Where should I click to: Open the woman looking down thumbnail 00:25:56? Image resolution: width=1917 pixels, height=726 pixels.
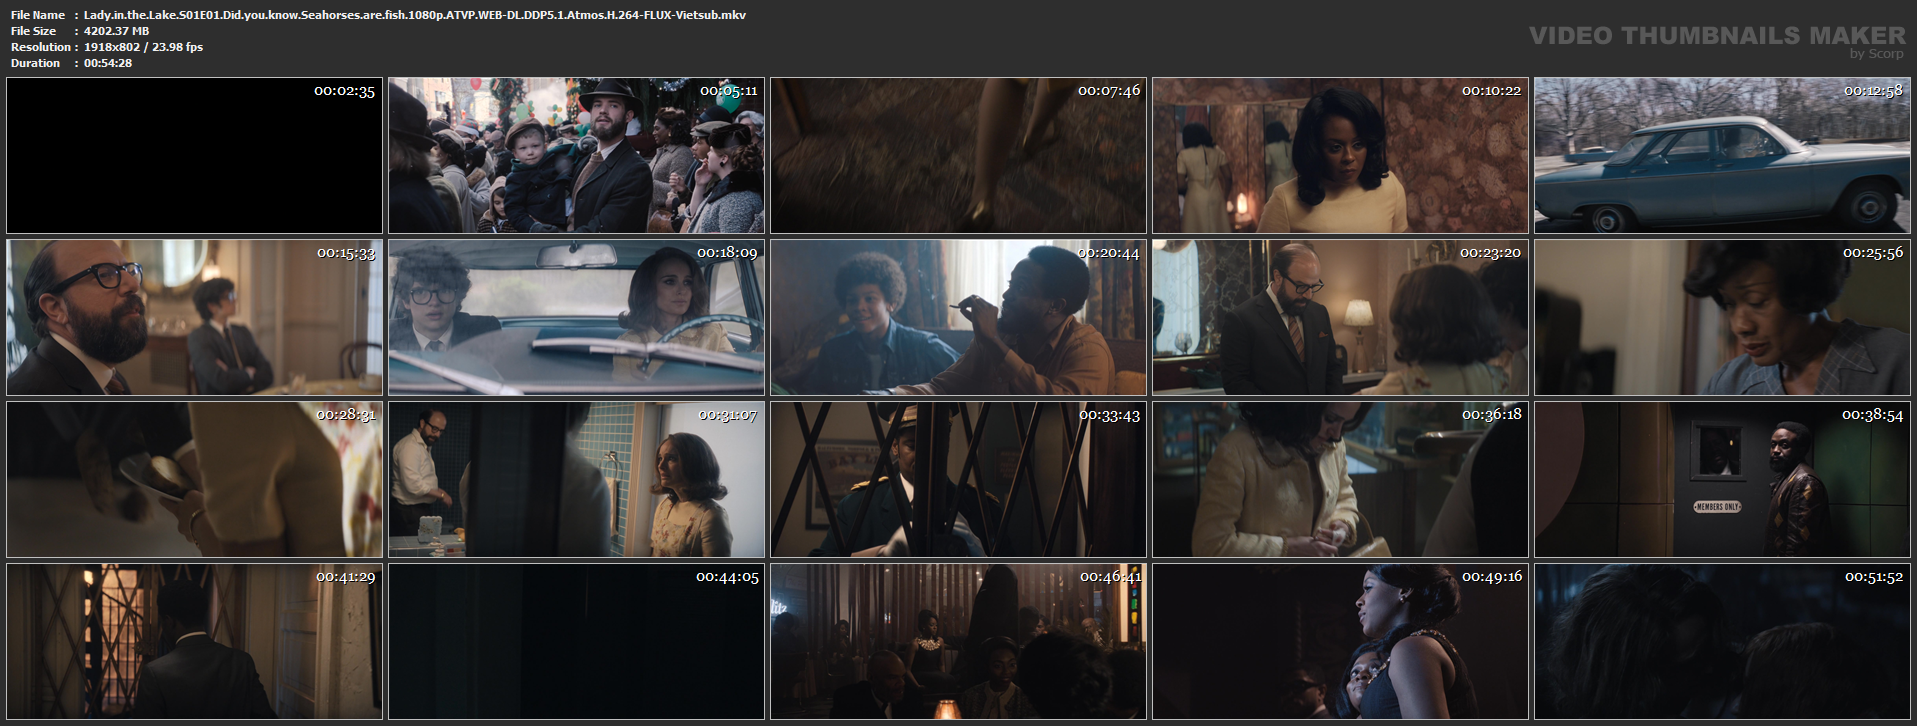tap(1722, 318)
